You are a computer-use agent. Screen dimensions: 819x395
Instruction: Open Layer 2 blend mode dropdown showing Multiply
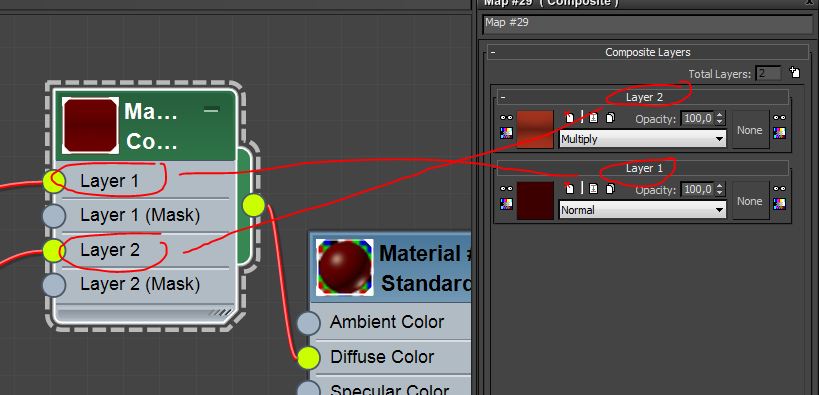tap(642, 139)
